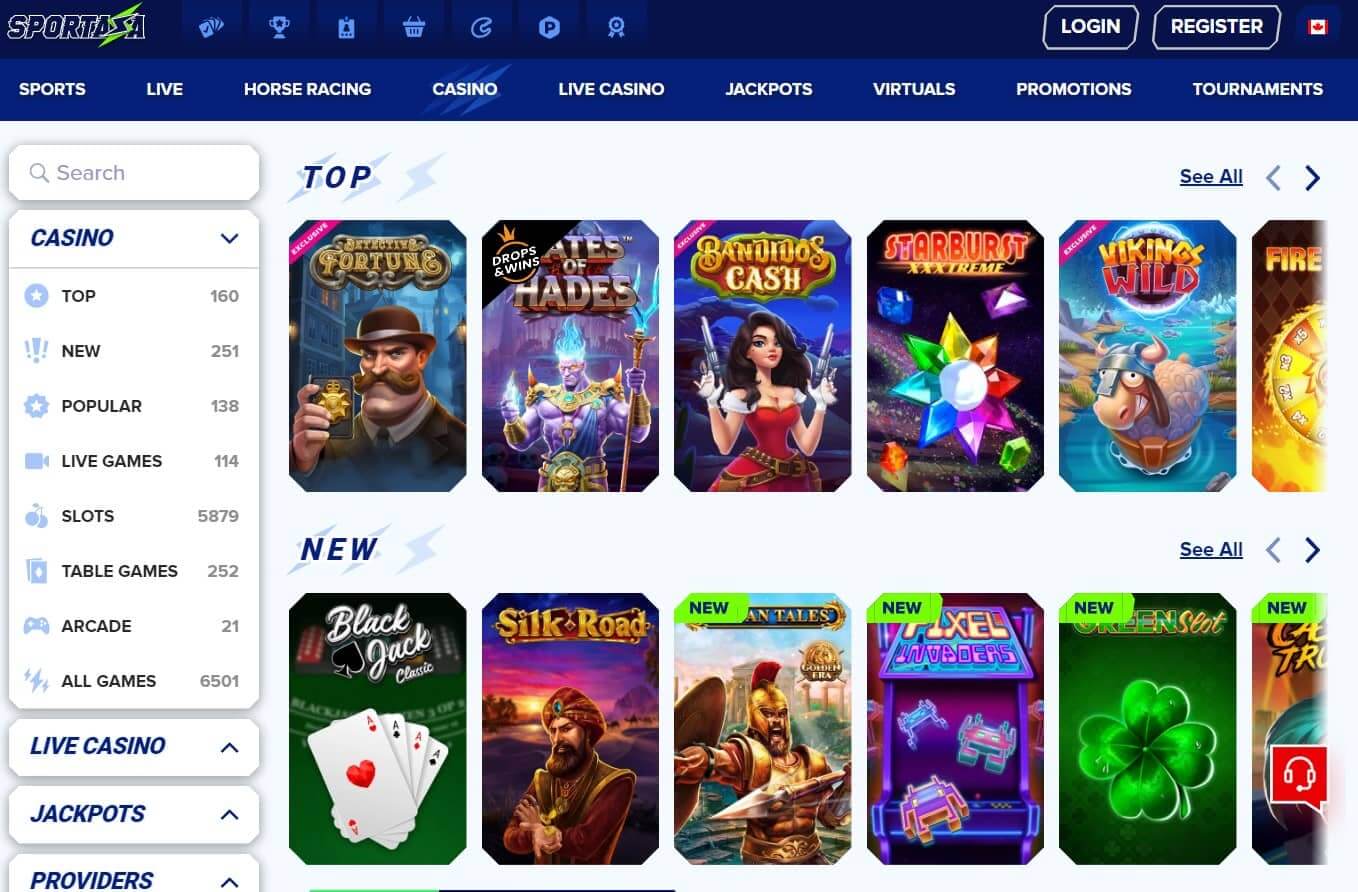
Task: Open the LIVE CASINO navigation tab
Action: tap(611, 89)
